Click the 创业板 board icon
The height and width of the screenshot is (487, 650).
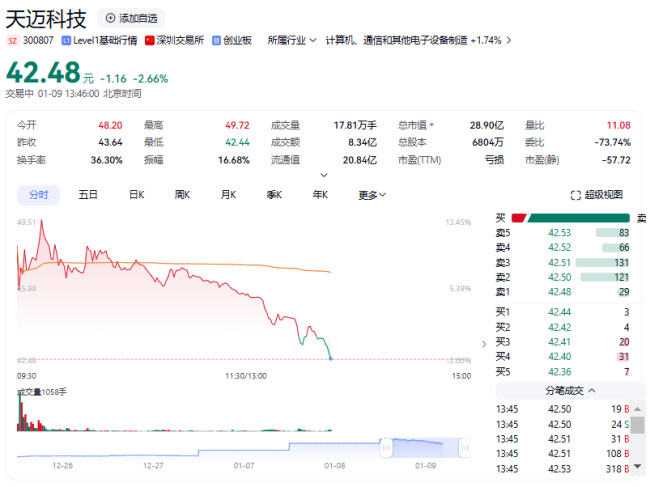click(216, 41)
